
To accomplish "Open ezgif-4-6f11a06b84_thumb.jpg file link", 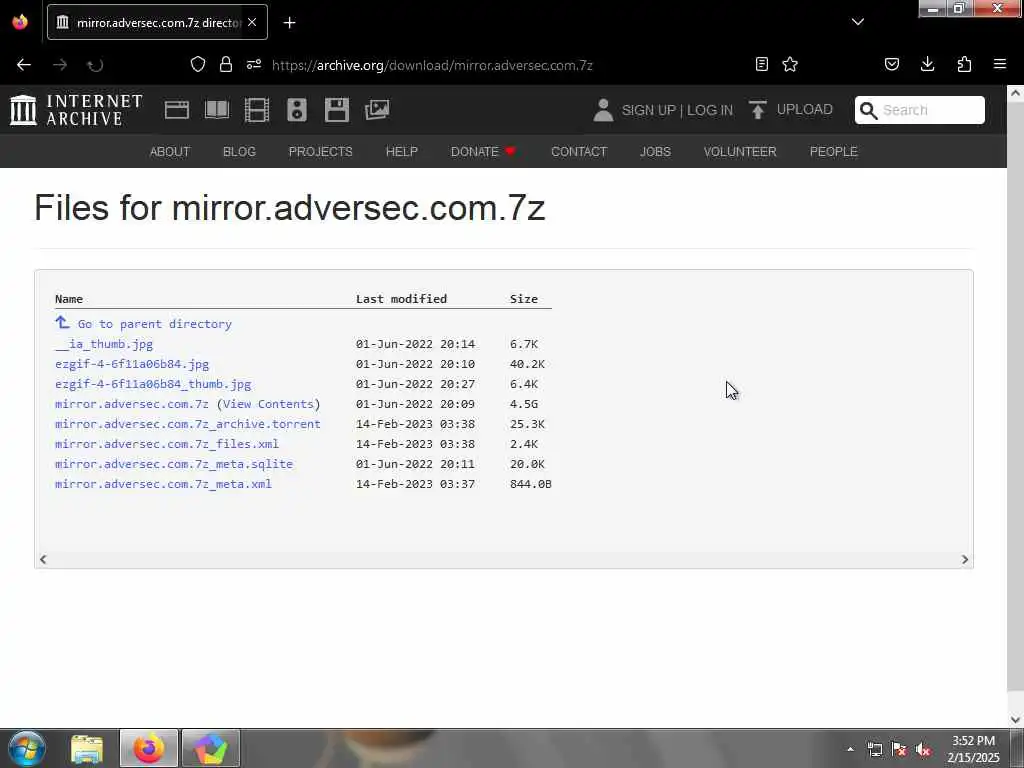I will click(x=153, y=384).
